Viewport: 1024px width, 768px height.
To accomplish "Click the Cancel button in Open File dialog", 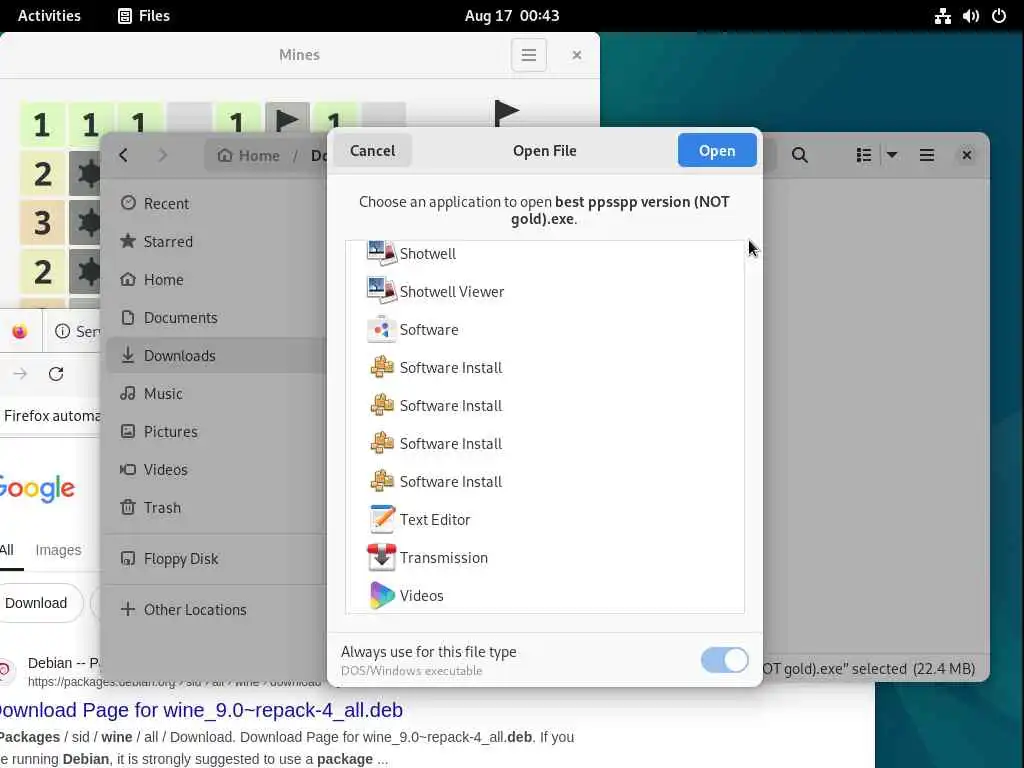I will [x=372, y=150].
